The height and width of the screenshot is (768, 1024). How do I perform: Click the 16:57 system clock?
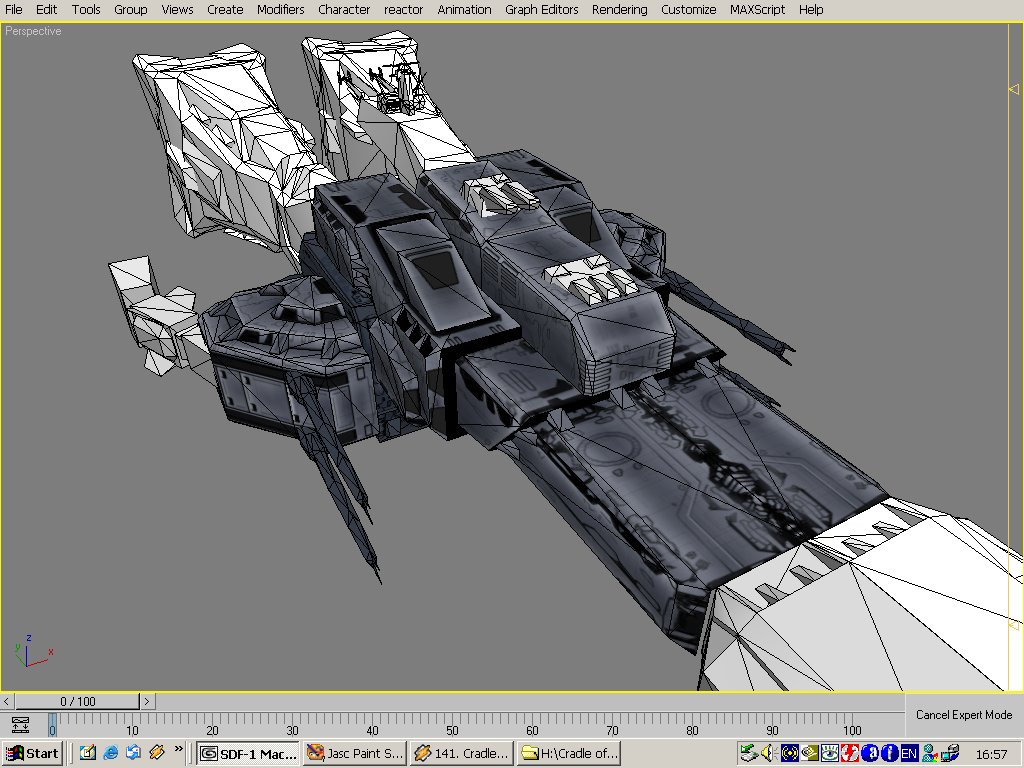click(x=991, y=754)
